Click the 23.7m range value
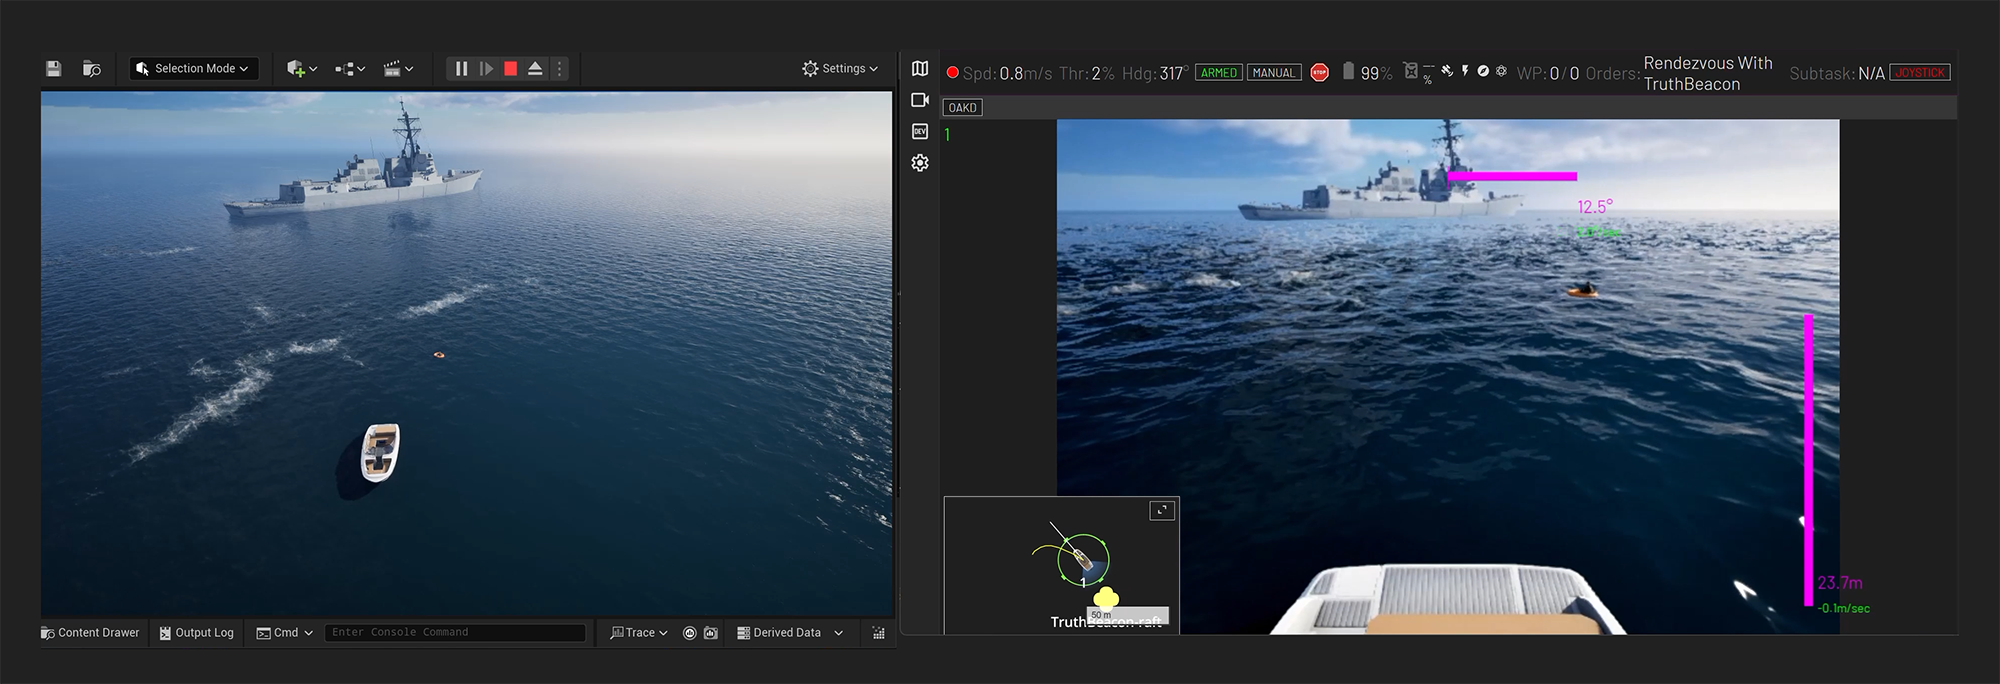Screen dimensions: 2000x684 (x=1840, y=583)
